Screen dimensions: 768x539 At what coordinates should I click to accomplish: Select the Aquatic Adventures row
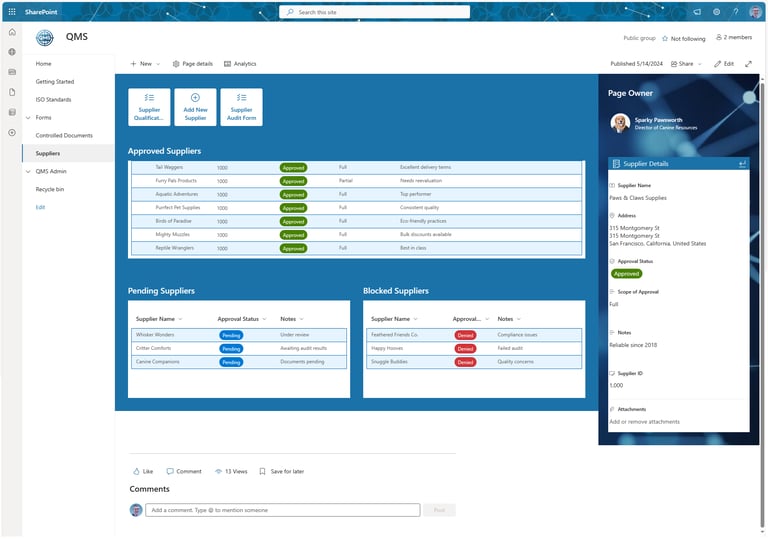point(357,195)
